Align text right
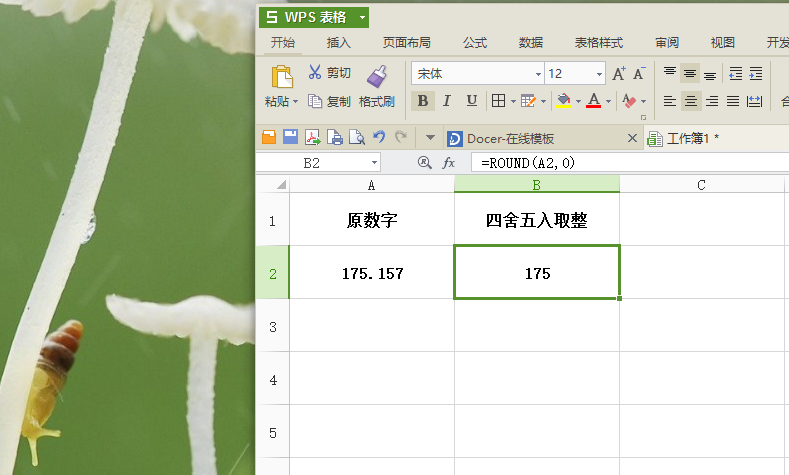The image size is (789, 475). click(x=712, y=101)
